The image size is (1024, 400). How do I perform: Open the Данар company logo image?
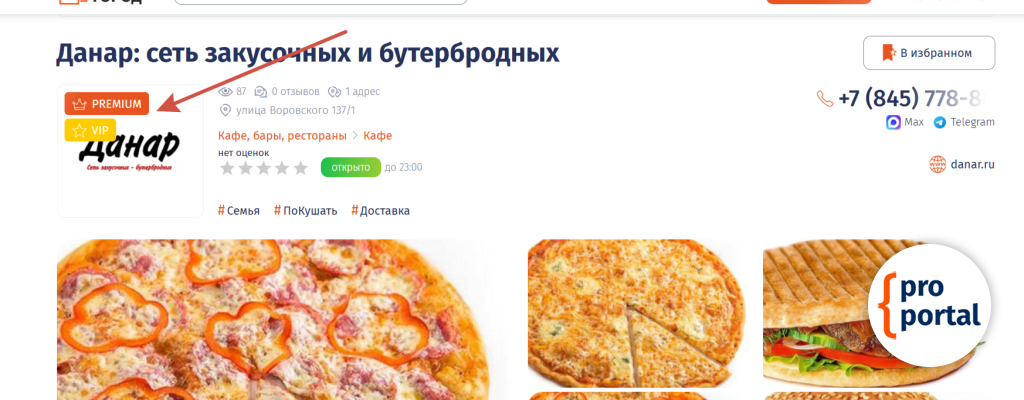click(130, 151)
